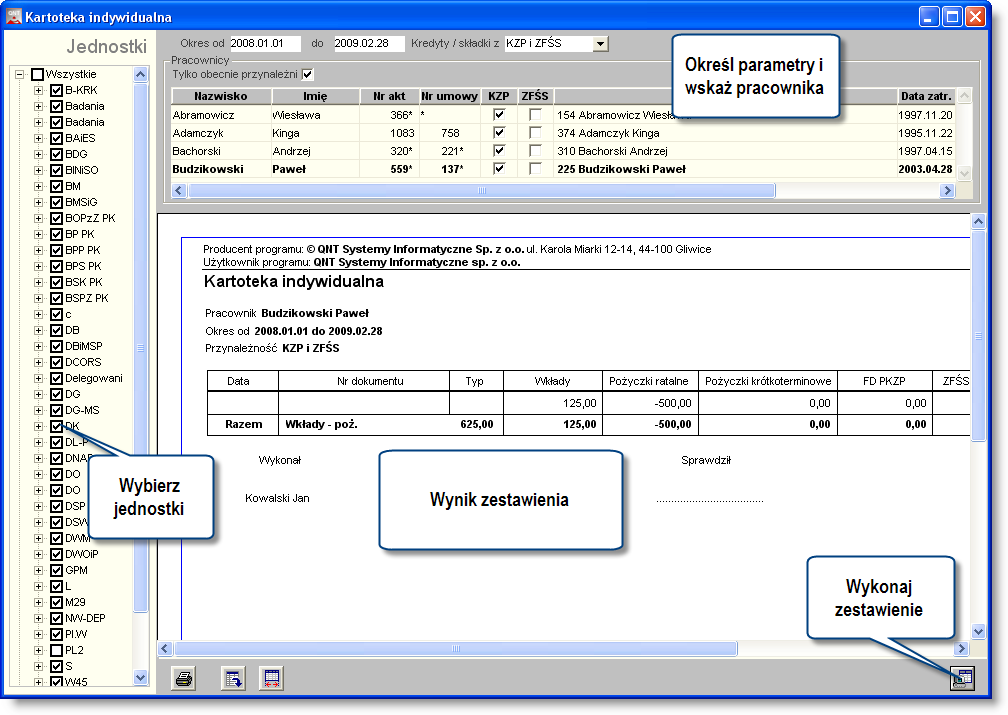Uncheck the B-KRK unit checkbox

[x=57, y=91]
